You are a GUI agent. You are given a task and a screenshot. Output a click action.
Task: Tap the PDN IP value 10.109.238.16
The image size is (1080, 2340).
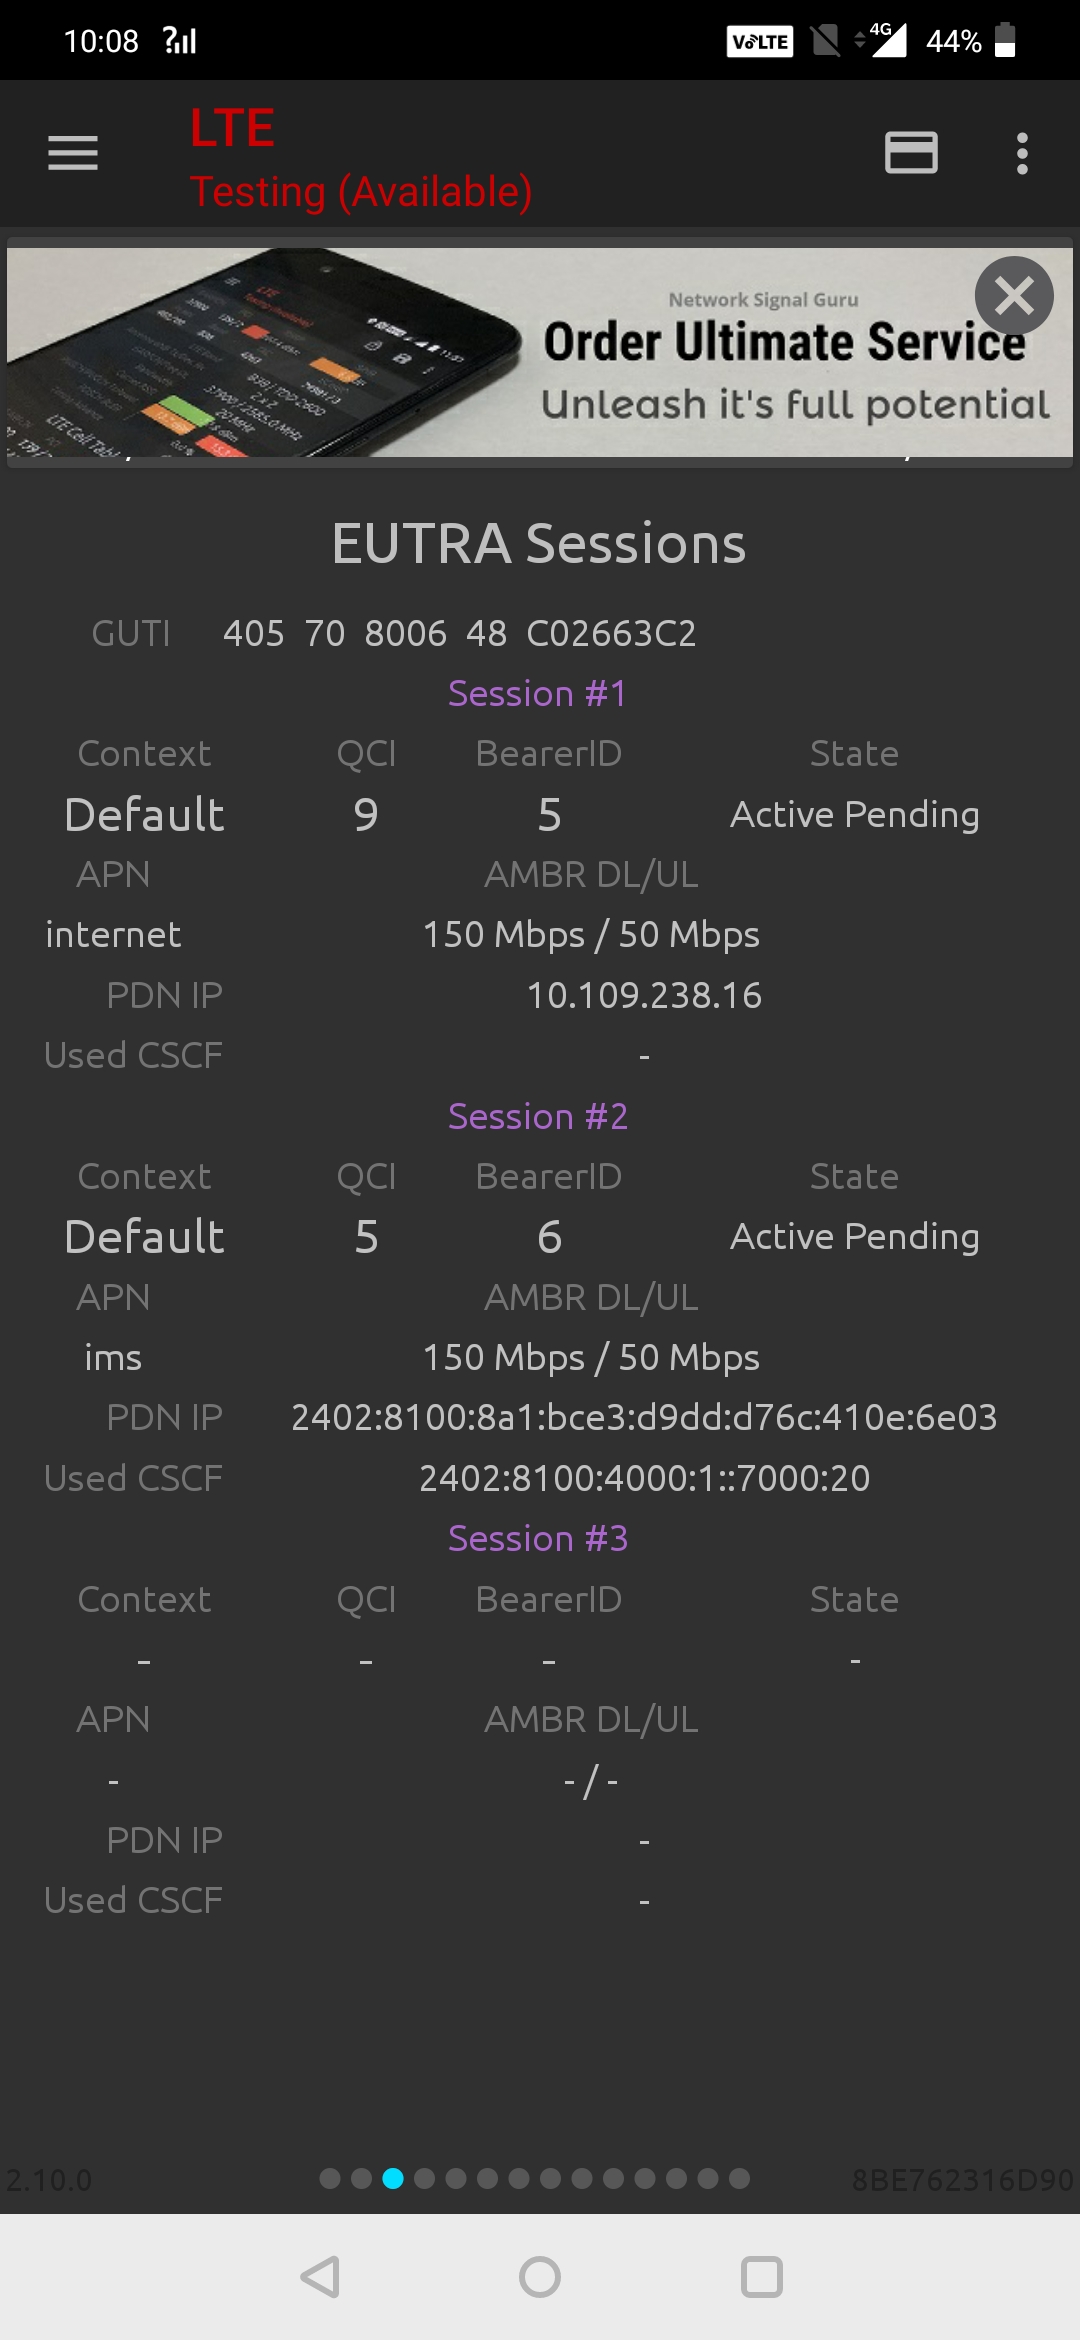tap(644, 995)
